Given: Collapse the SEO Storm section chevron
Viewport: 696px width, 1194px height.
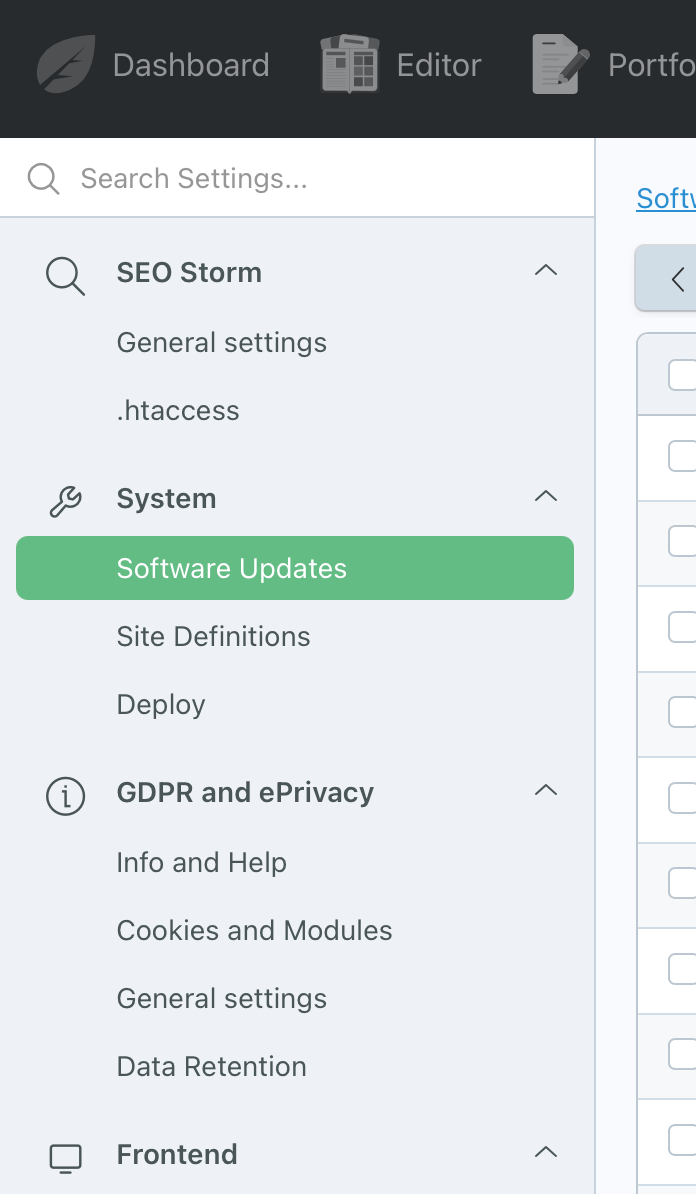Looking at the screenshot, I should point(545,271).
